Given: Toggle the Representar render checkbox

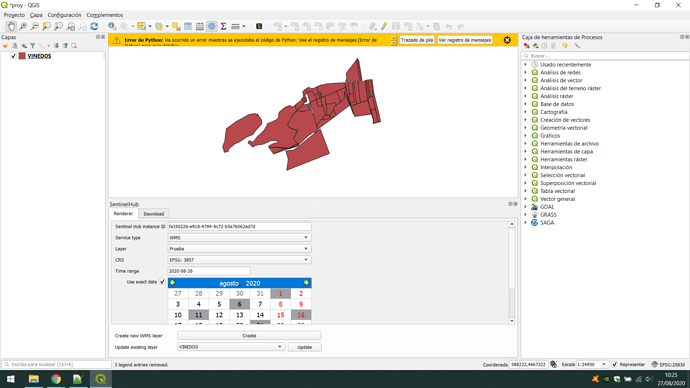Looking at the screenshot, I should point(615,365).
